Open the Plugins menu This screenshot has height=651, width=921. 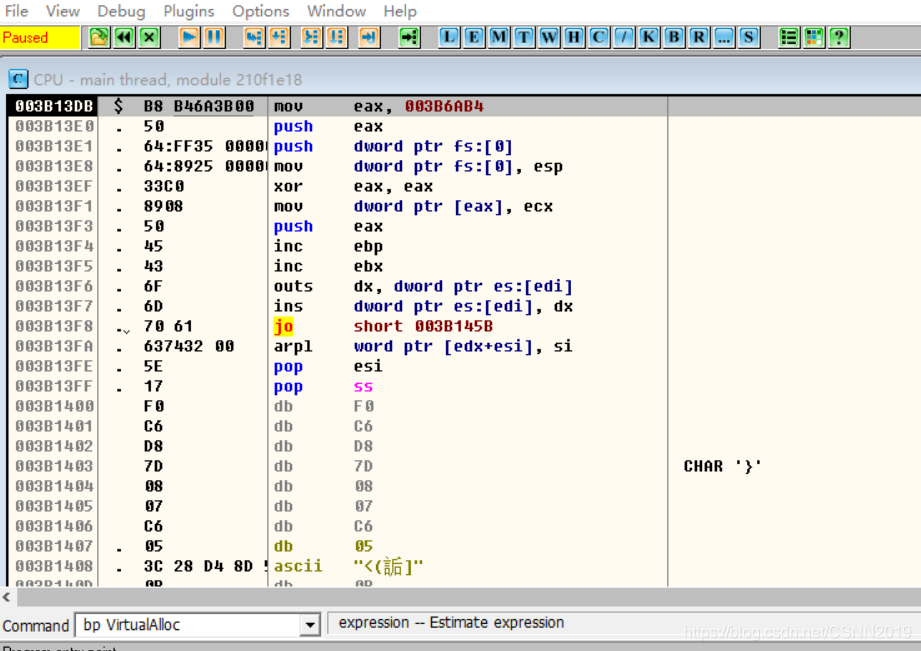click(189, 11)
